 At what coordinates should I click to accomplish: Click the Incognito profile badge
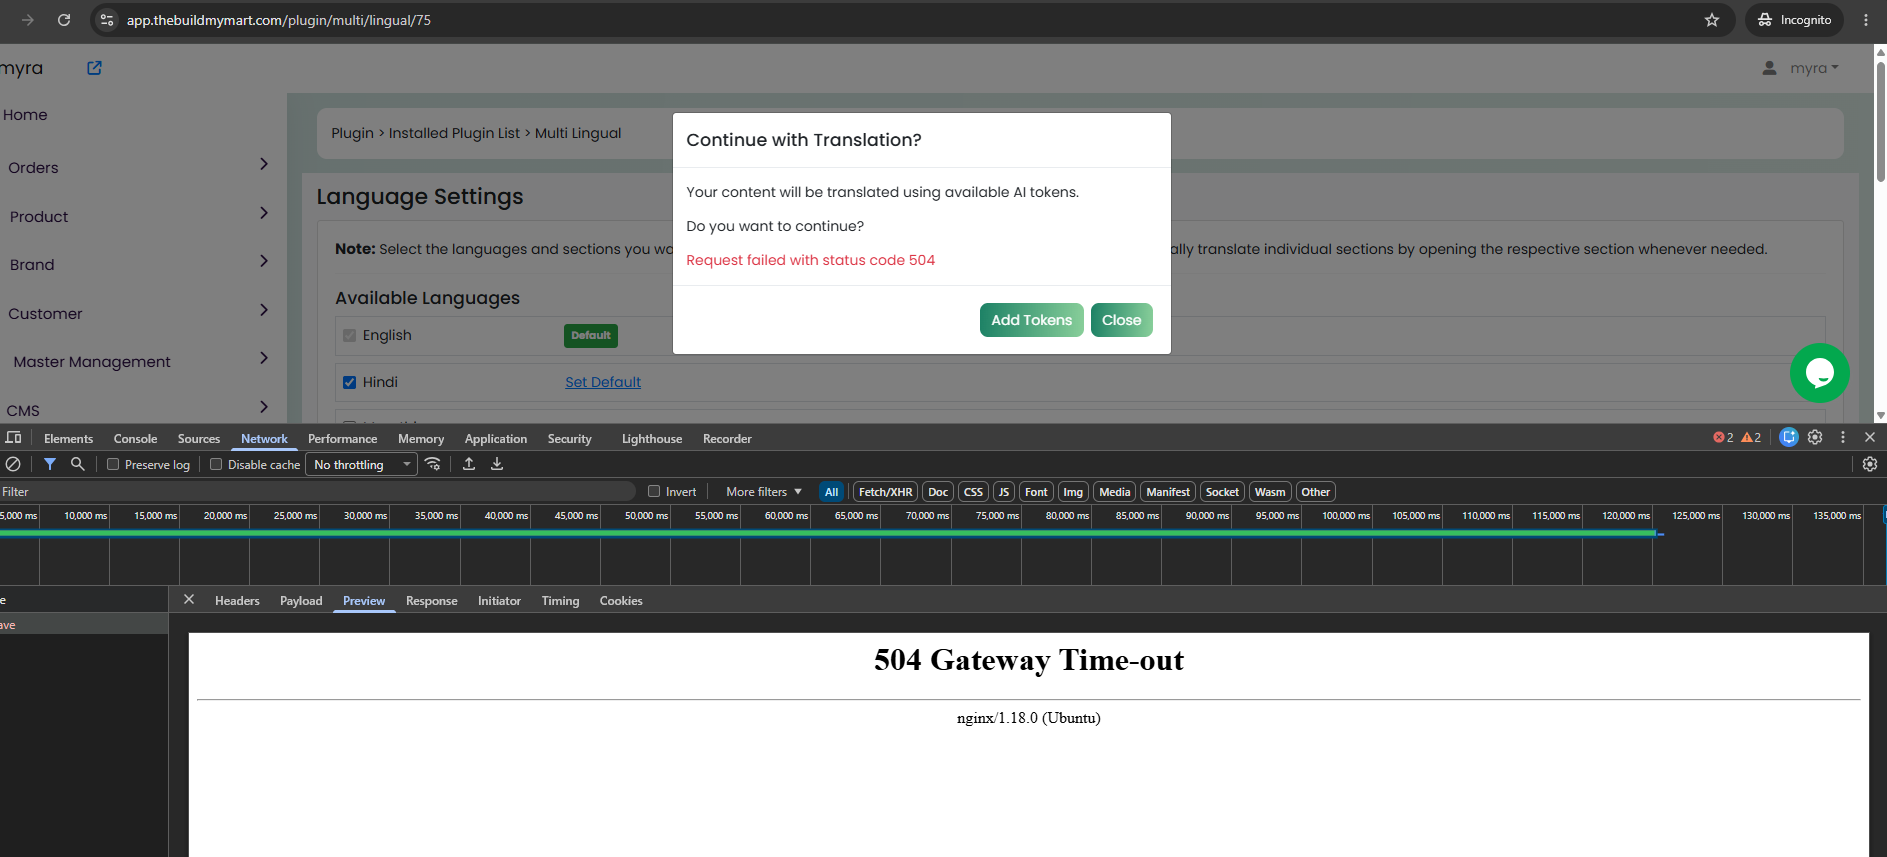[x=1794, y=20]
